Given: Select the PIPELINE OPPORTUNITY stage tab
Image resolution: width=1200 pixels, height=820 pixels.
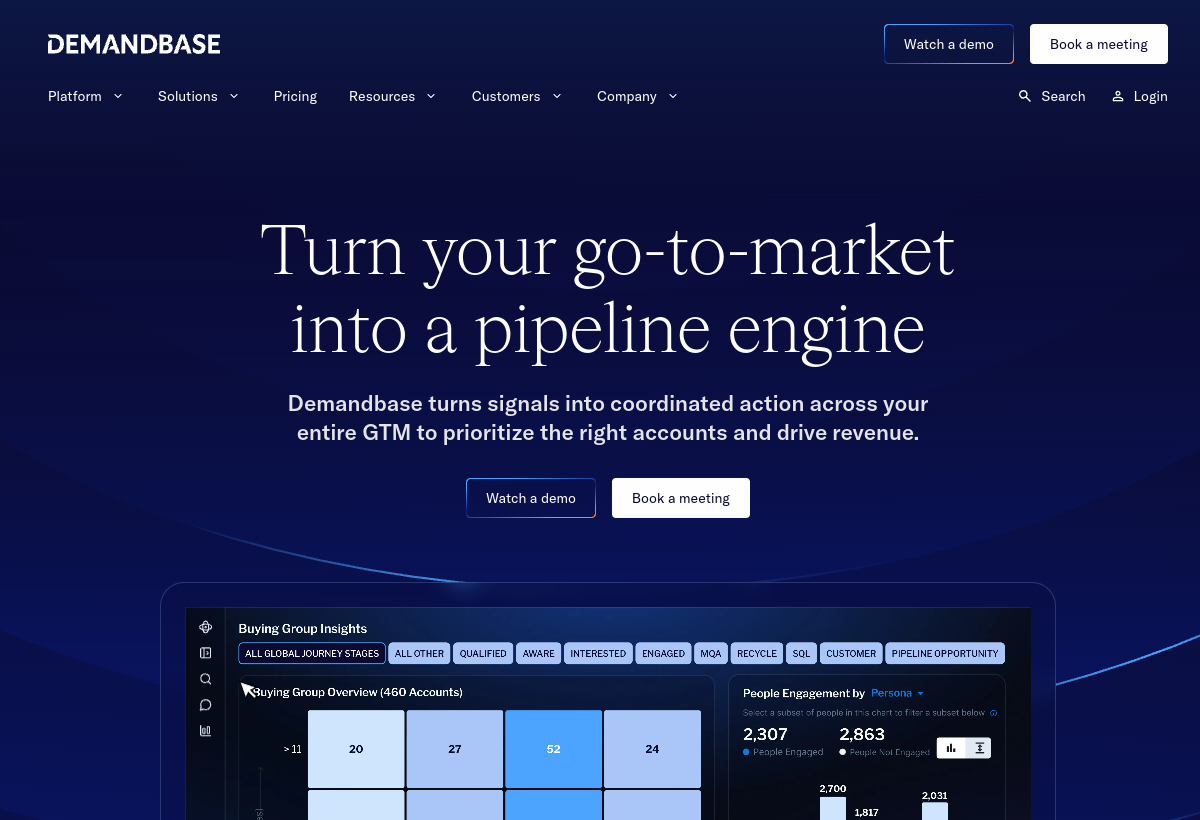Looking at the screenshot, I should pos(945,653).
